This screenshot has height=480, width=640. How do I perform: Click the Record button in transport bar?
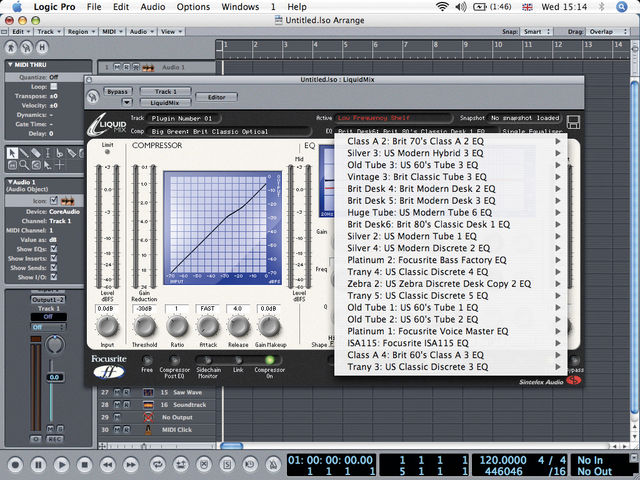click(x=16, y=464)
